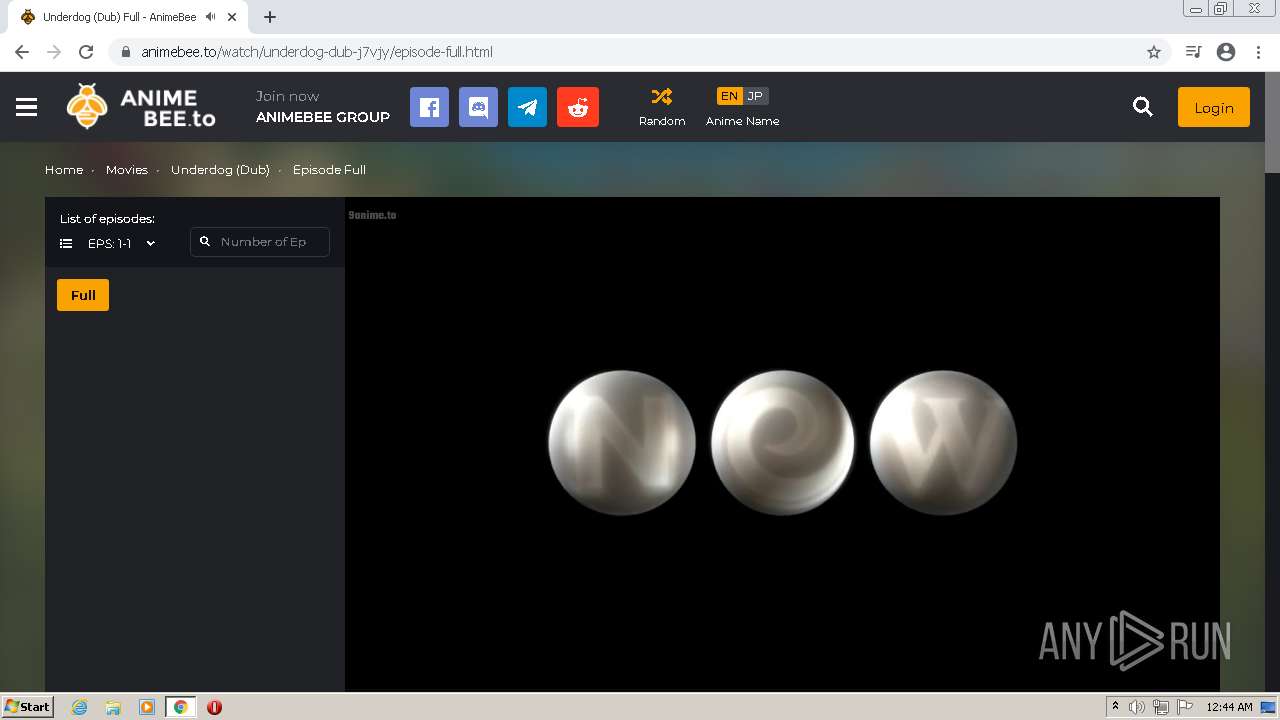Open the Opera icon on taskbar
Screen dimensions: 1280x720
[x=214, y=707]
